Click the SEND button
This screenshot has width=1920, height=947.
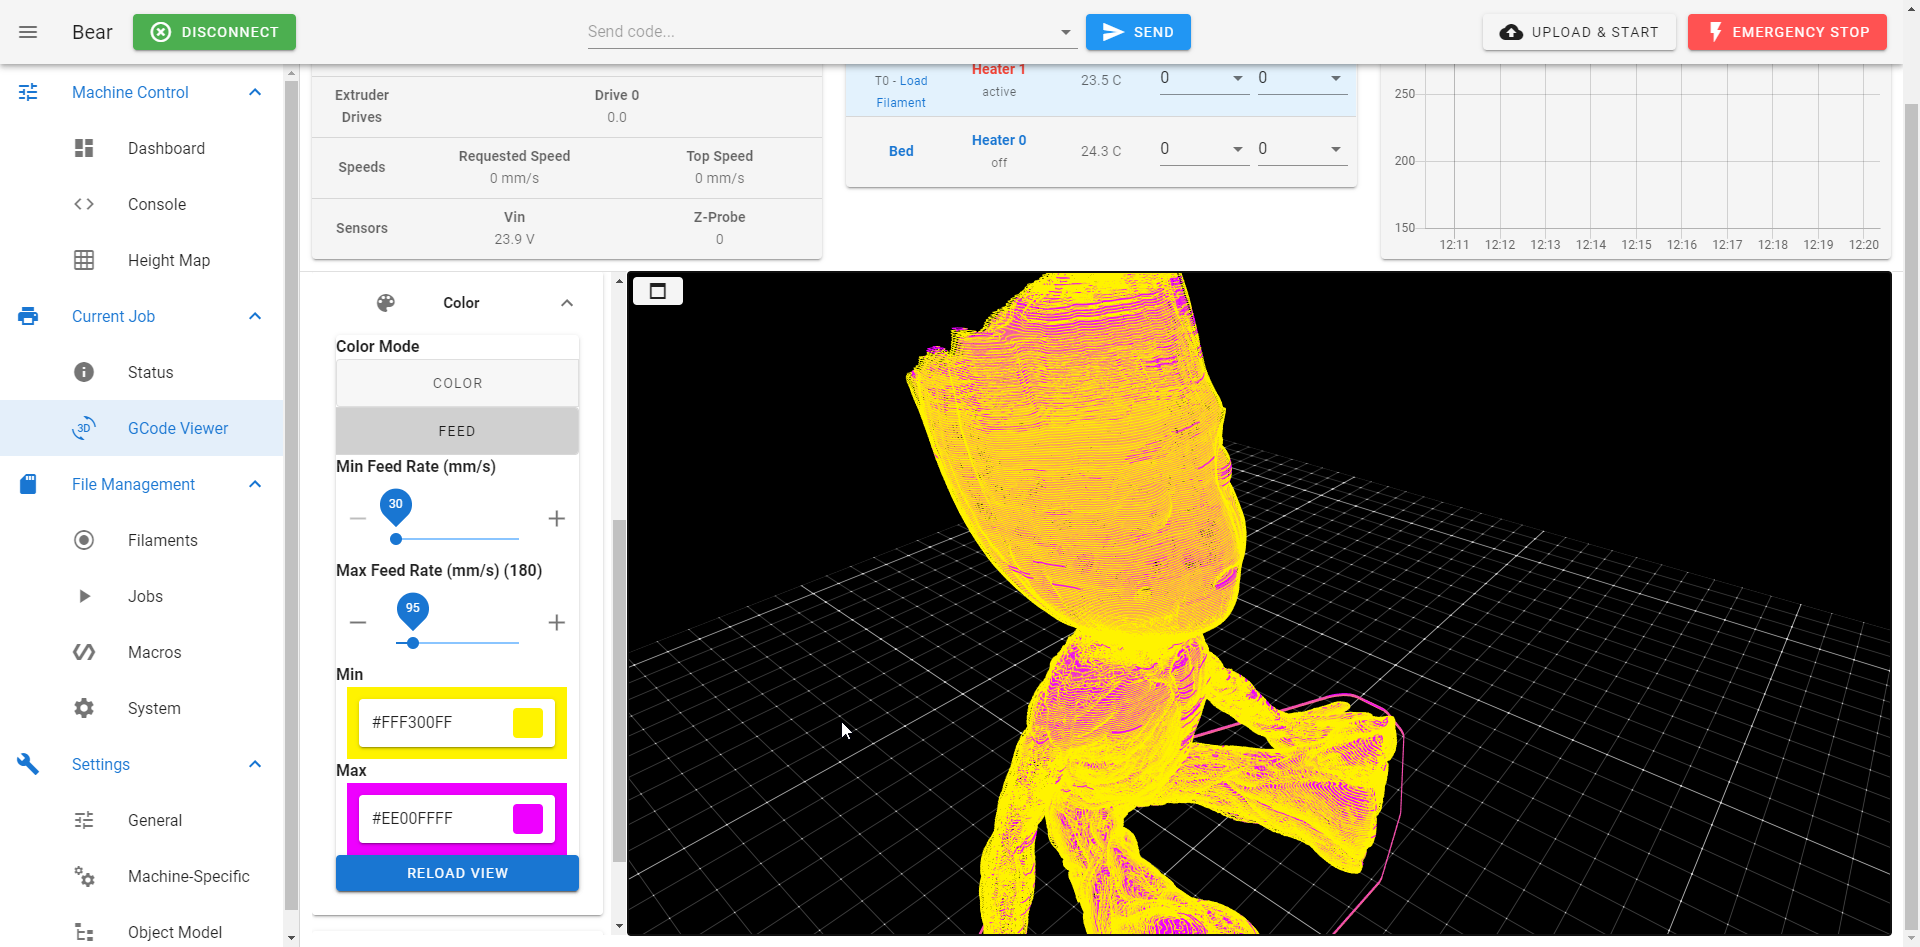(1138, 32)
